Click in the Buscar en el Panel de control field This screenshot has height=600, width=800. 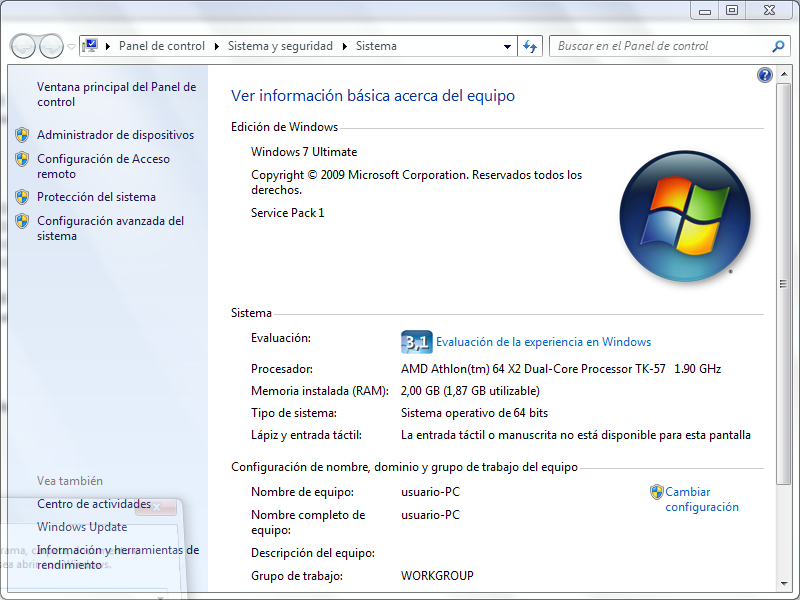tap(660, 46)
